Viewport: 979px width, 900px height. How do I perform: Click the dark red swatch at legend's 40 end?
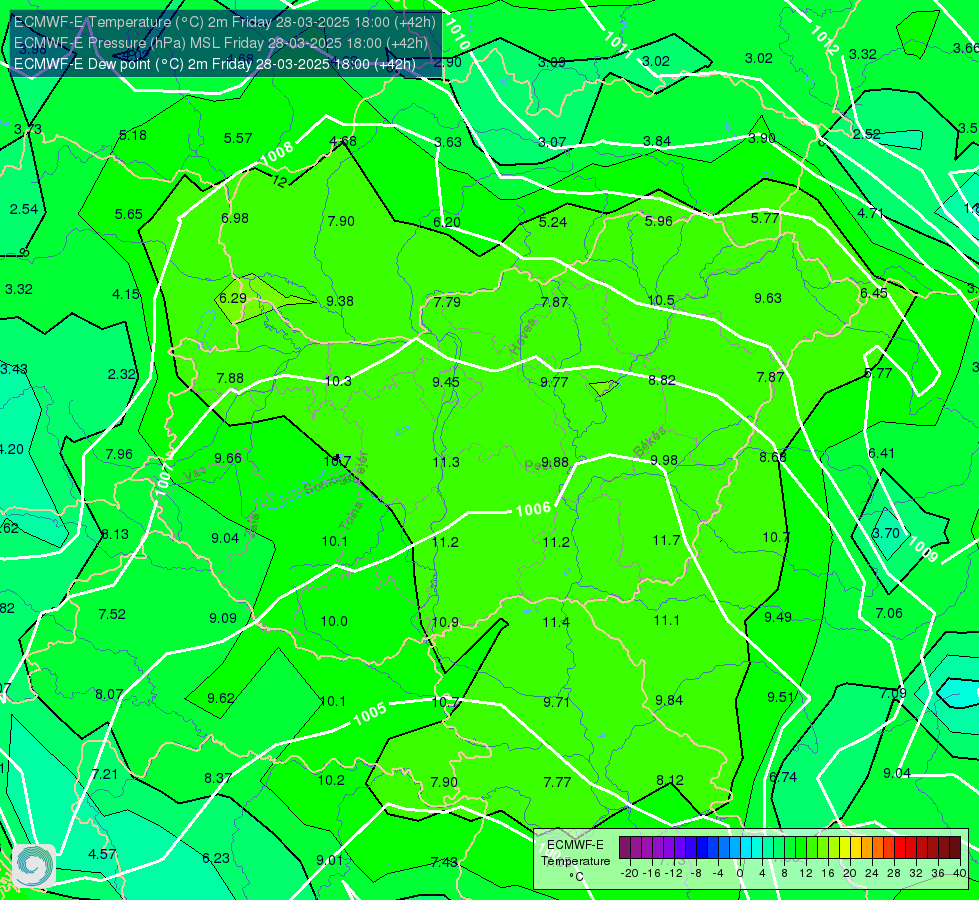coord(955,848)
